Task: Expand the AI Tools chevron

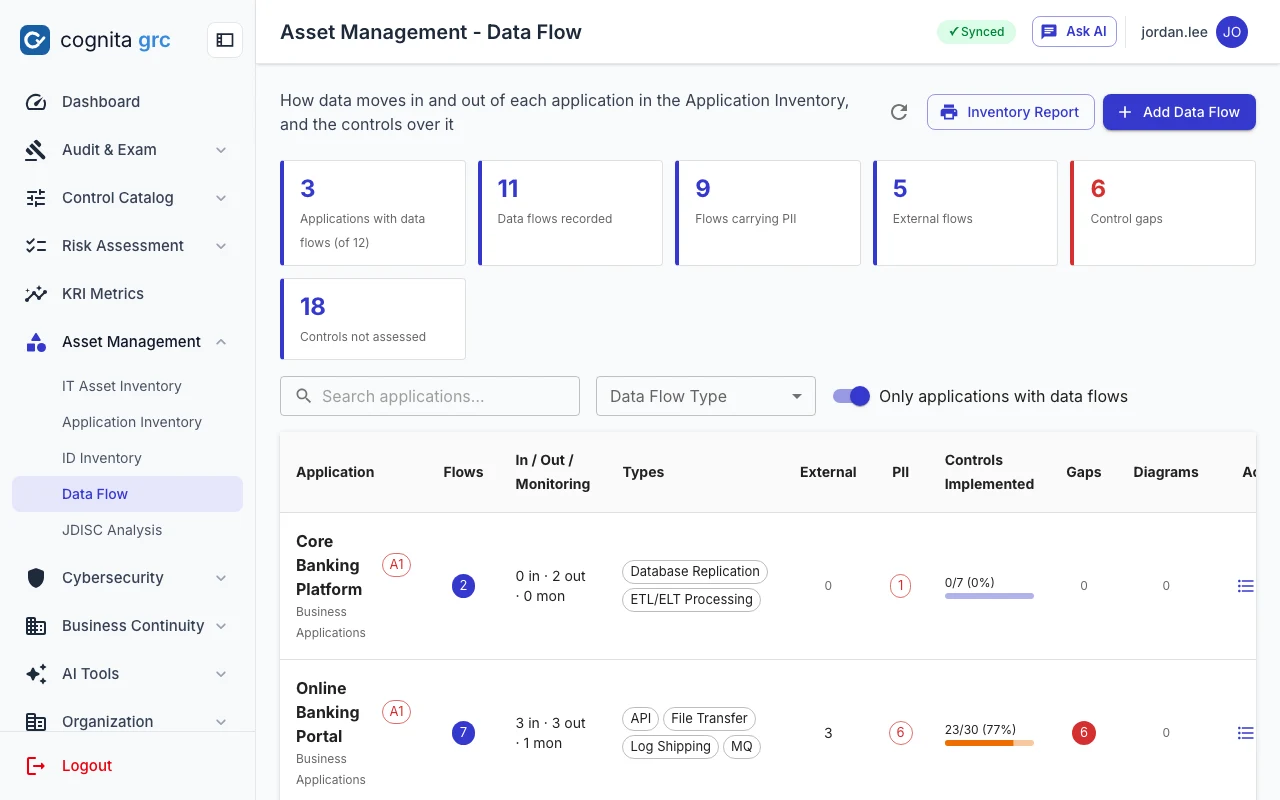Action: click(x=221, y=674)
